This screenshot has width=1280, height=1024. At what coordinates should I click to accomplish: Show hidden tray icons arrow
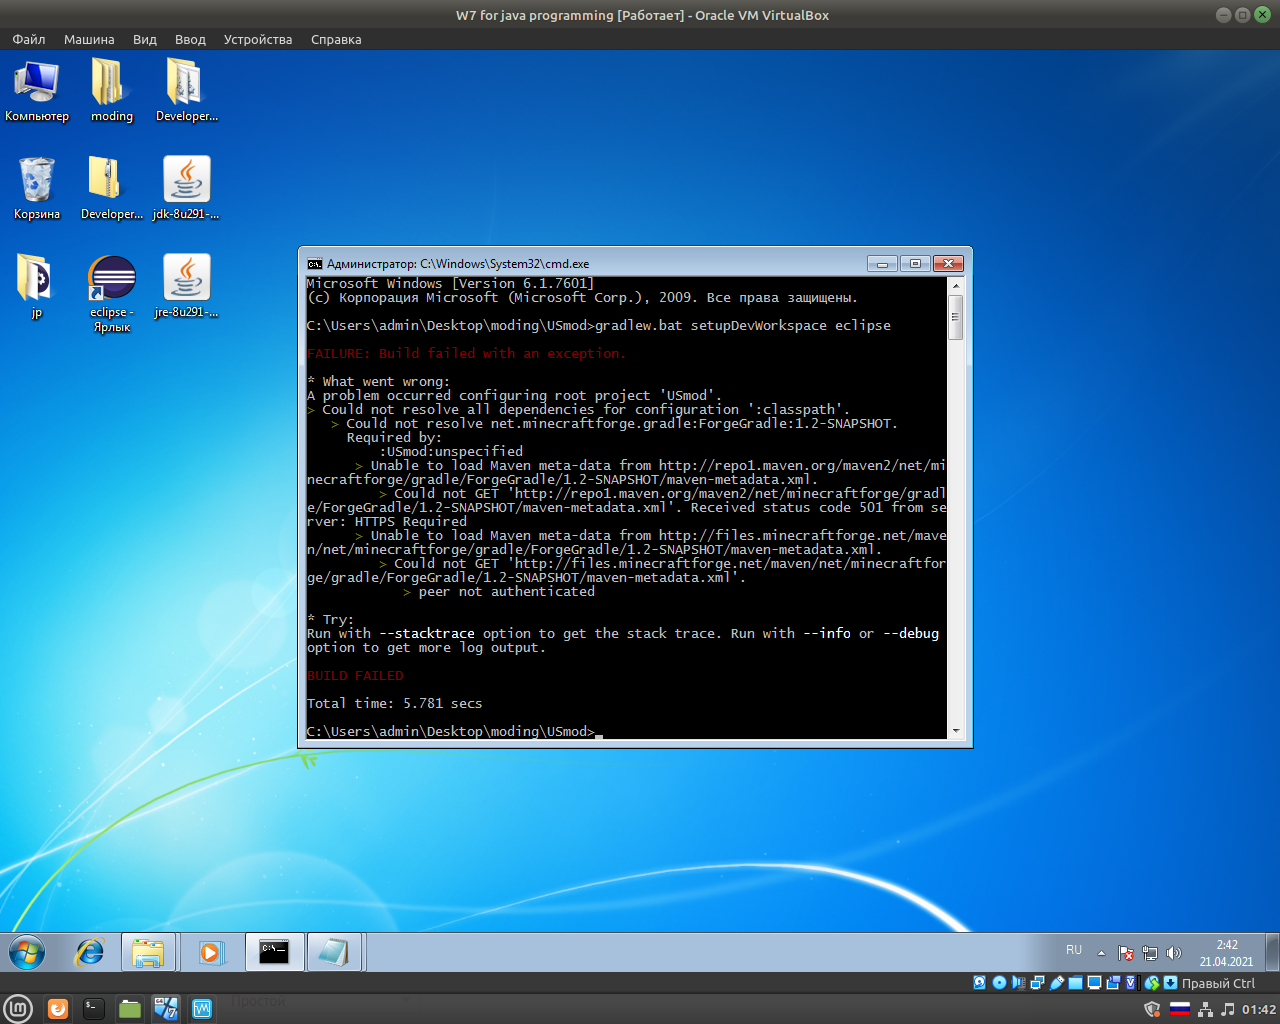click(1101, 953)
